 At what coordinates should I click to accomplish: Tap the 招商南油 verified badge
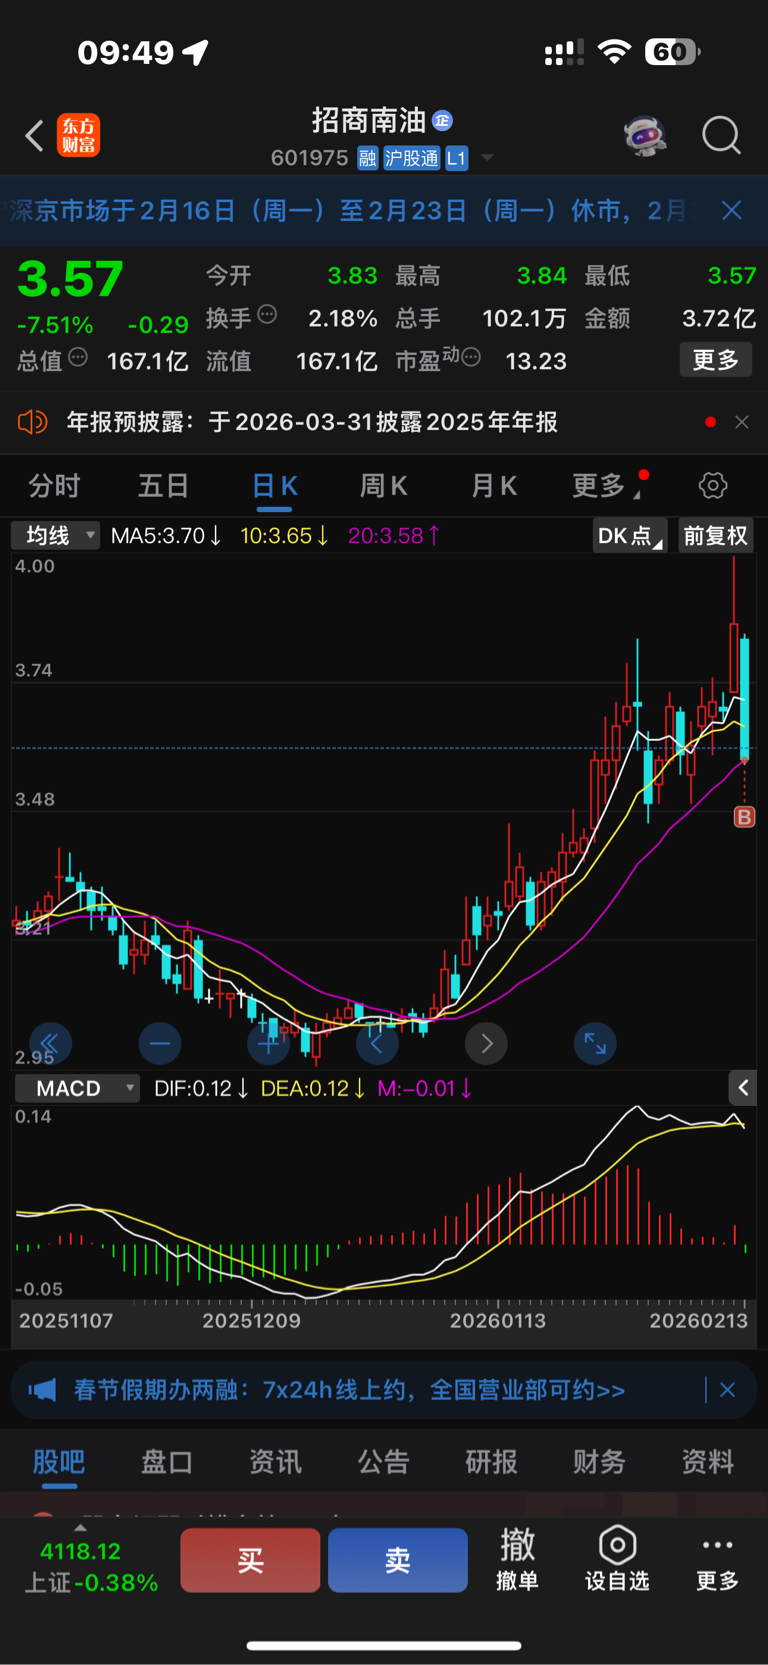point(442,121)
